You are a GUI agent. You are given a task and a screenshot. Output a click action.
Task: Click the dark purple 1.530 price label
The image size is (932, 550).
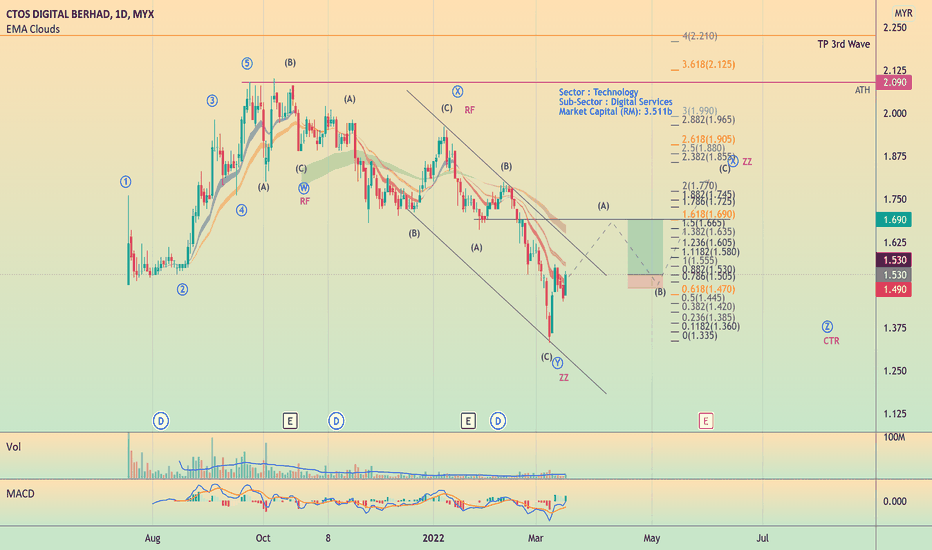coord(895,260)
